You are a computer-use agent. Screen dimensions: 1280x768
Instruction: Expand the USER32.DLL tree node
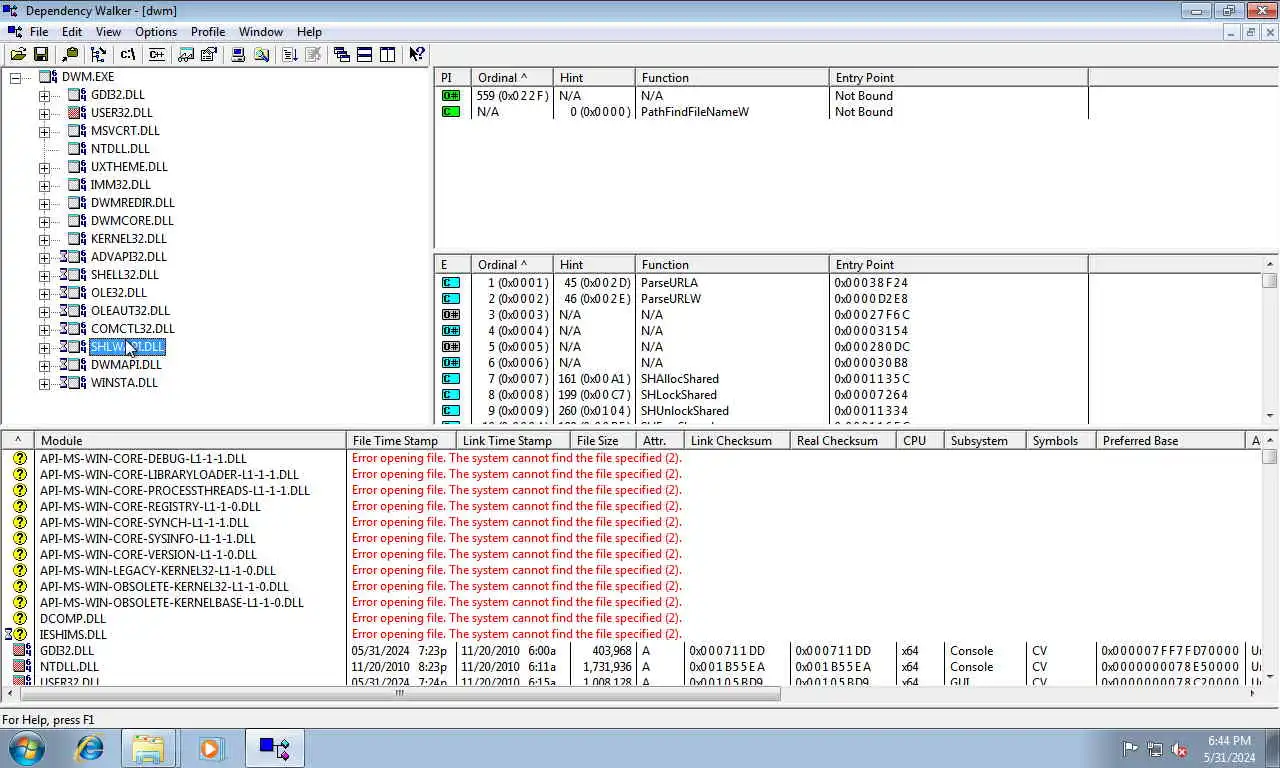tap(44, 113)
